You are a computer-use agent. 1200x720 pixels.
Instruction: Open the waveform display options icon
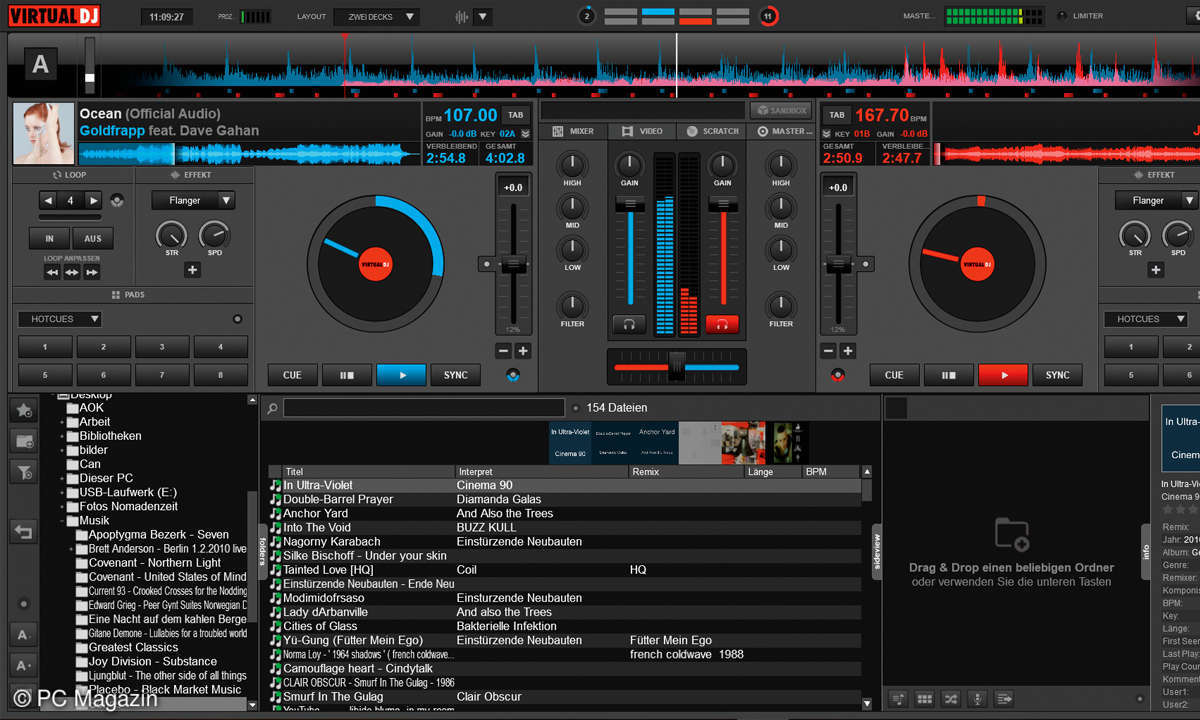pyautogui.click(x=462, y=16)
